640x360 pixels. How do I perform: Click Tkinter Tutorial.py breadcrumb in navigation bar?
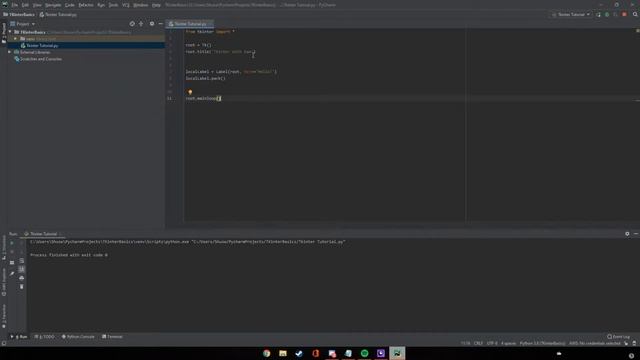pyautogui.click(x=58, y=15)
